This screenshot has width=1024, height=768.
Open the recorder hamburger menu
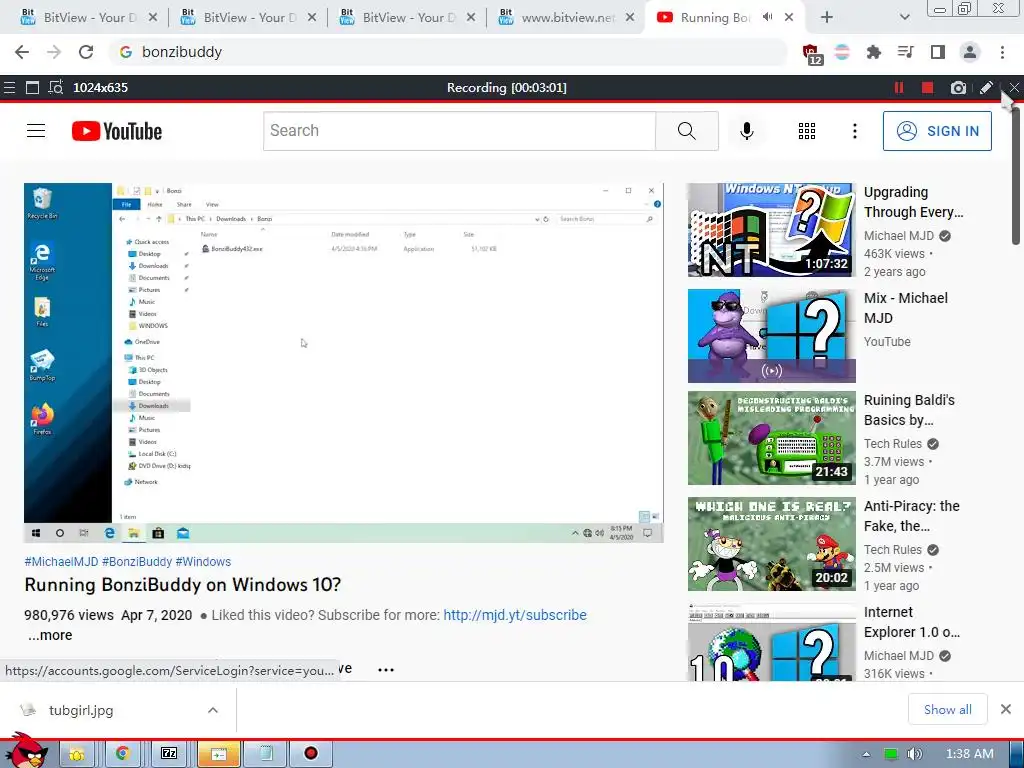(9, 88)
